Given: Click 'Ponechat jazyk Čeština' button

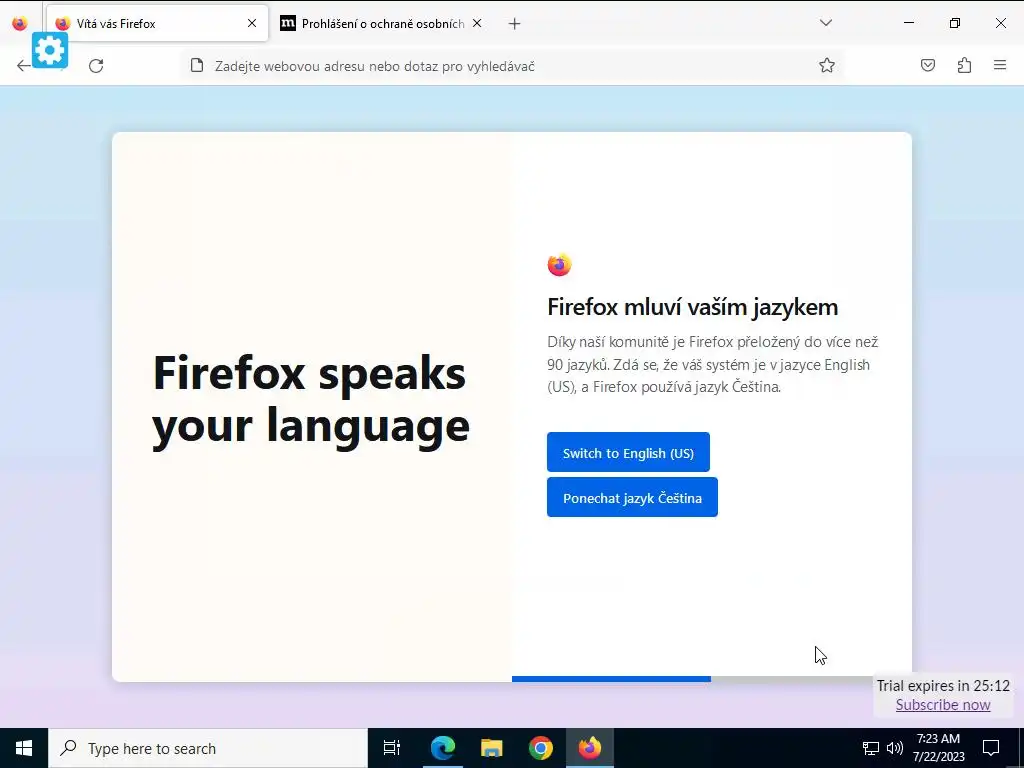Looking at the screenshot, I should tap(632, 497).
